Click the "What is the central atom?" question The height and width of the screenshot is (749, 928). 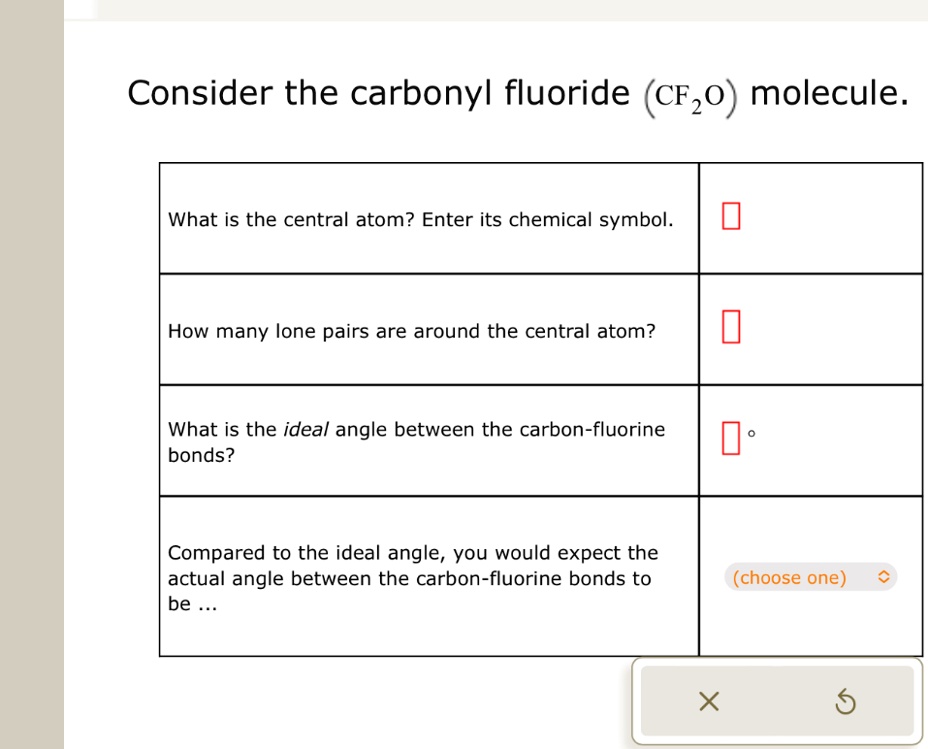(x=292, y=219)
